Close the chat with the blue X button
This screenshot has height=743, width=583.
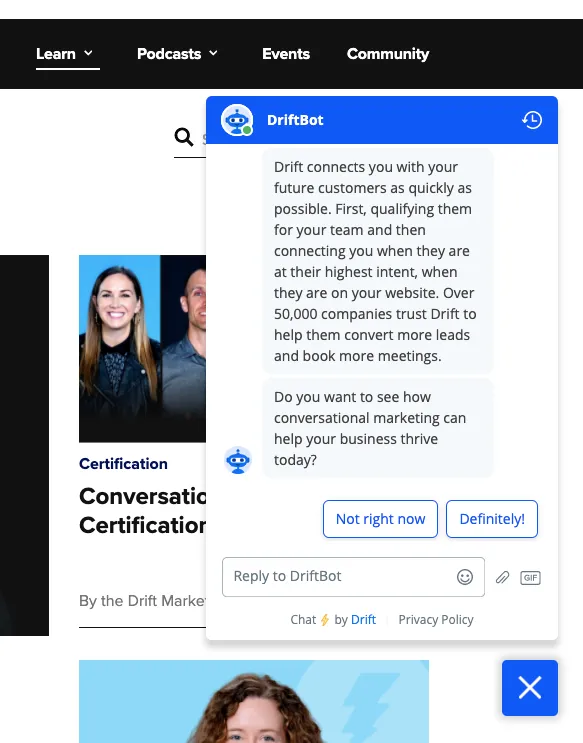pyautogui.click(x=530, y=688)
